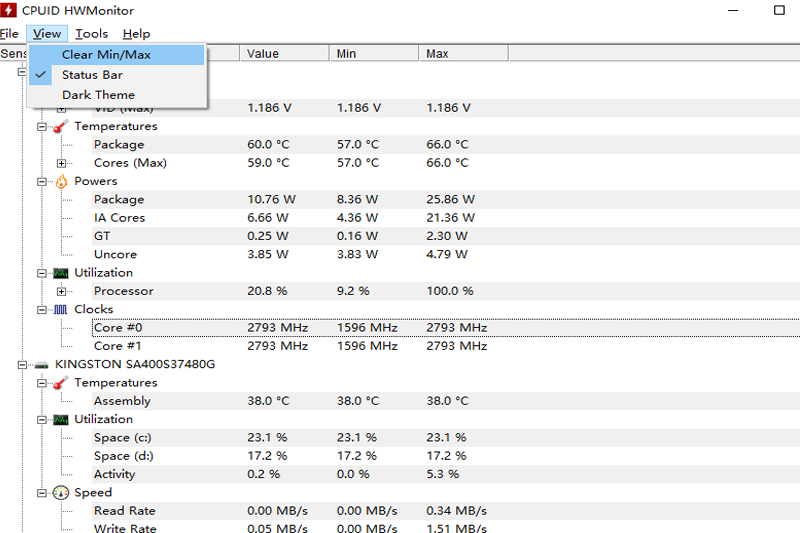Open the Help menu
Screen dimensions: 800x533
pyautogui.click(x=136, y=34)
